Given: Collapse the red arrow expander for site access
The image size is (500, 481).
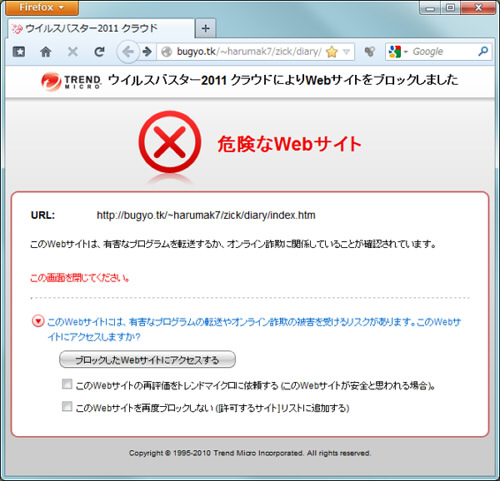Looking at the screenshot, I should [38, 321].
